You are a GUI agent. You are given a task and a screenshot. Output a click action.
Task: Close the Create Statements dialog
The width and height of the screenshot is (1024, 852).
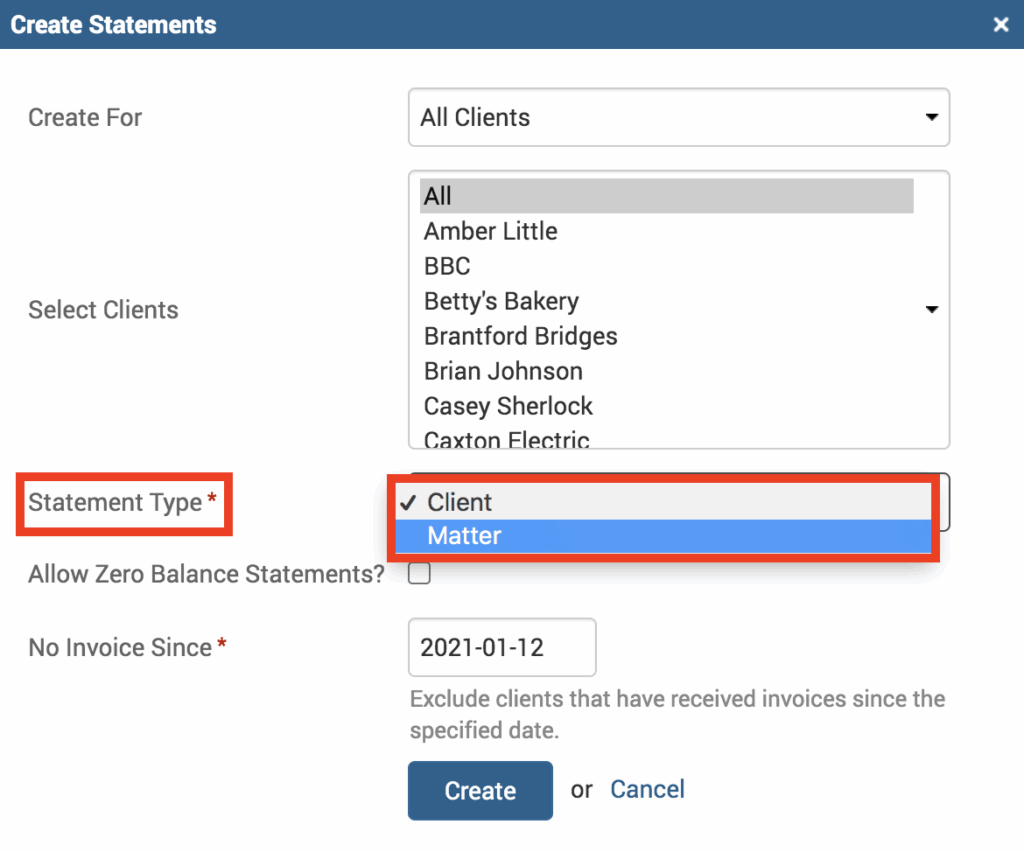(x=1000, y=25)
